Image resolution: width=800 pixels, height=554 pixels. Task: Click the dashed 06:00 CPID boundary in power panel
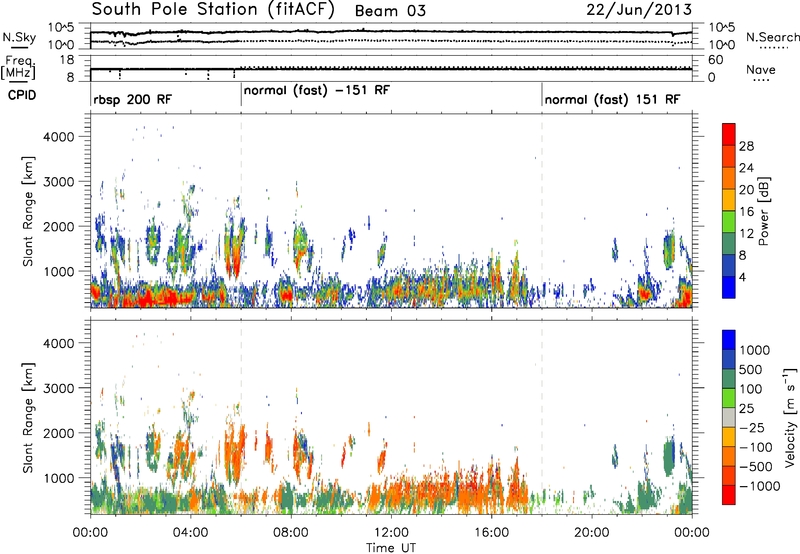241,211
